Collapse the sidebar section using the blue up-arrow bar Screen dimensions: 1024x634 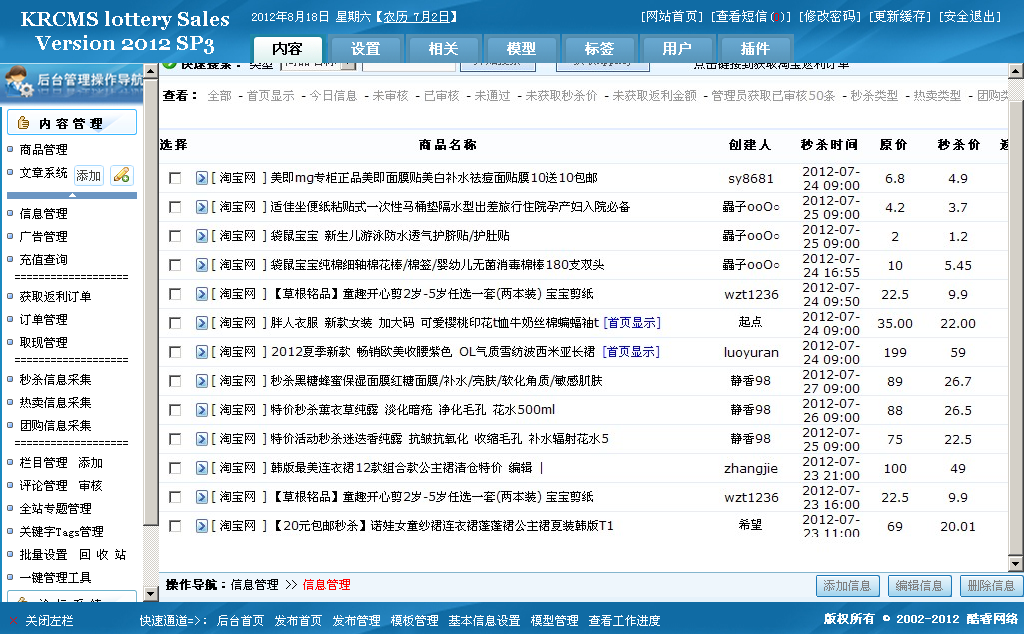pyautogui.click(x=72, y=195)
